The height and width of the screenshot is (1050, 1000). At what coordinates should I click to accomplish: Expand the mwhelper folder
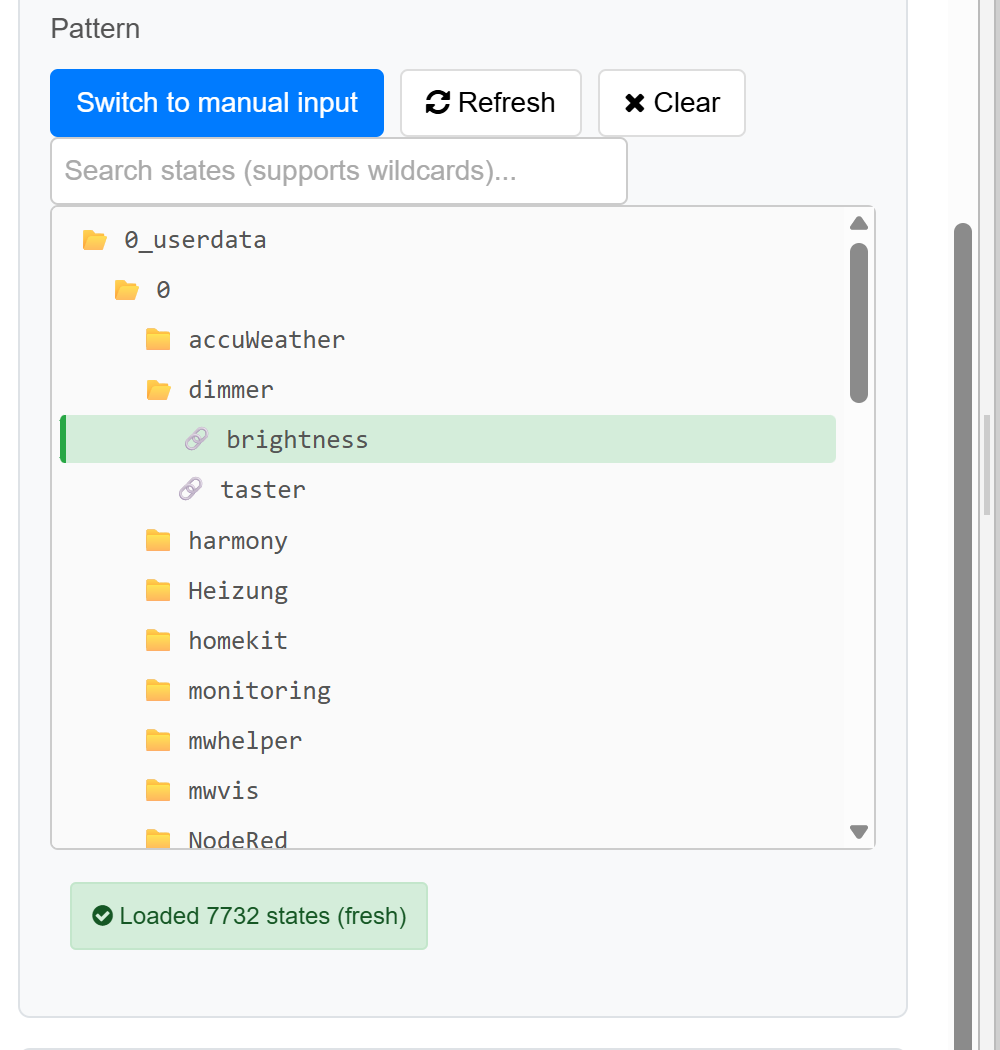245,741
